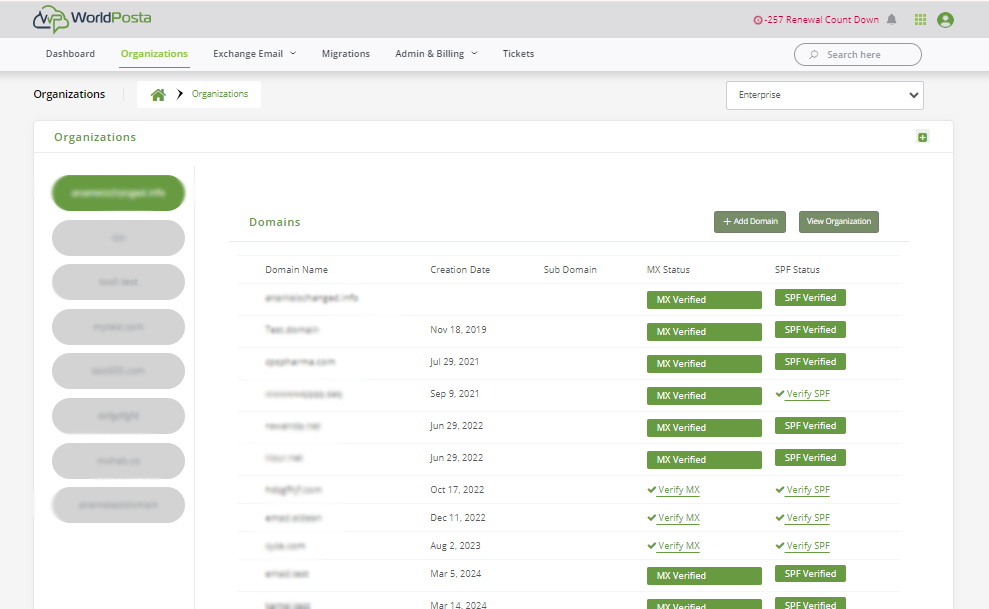Click in the Search here field
Screen dimensions: 989x609
point(867,55)
